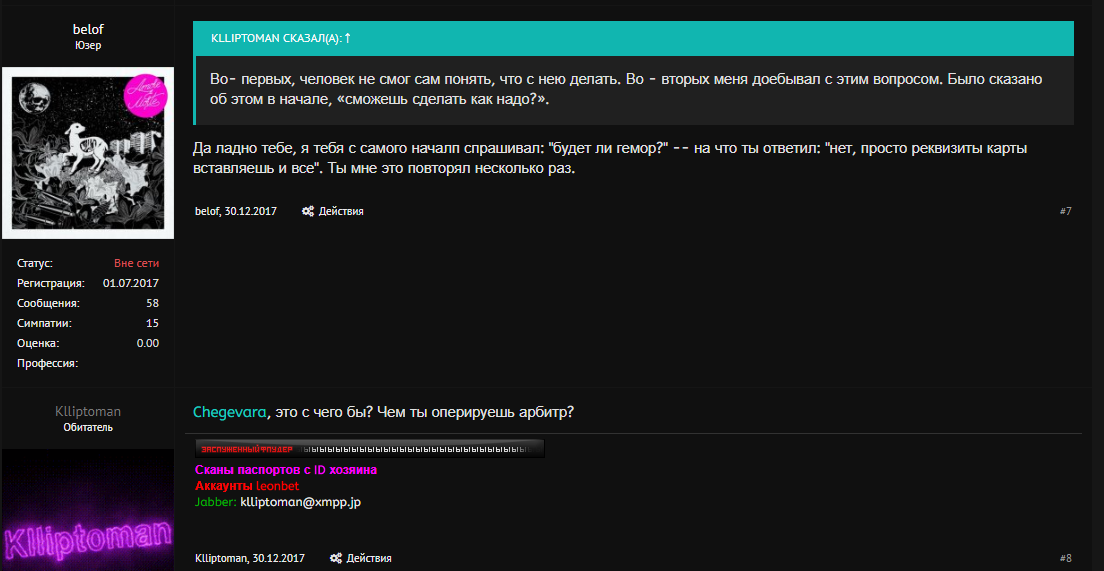The image size is (1104, 571).
Task: Click the #7 post permalink
Action: point(1065,212)
